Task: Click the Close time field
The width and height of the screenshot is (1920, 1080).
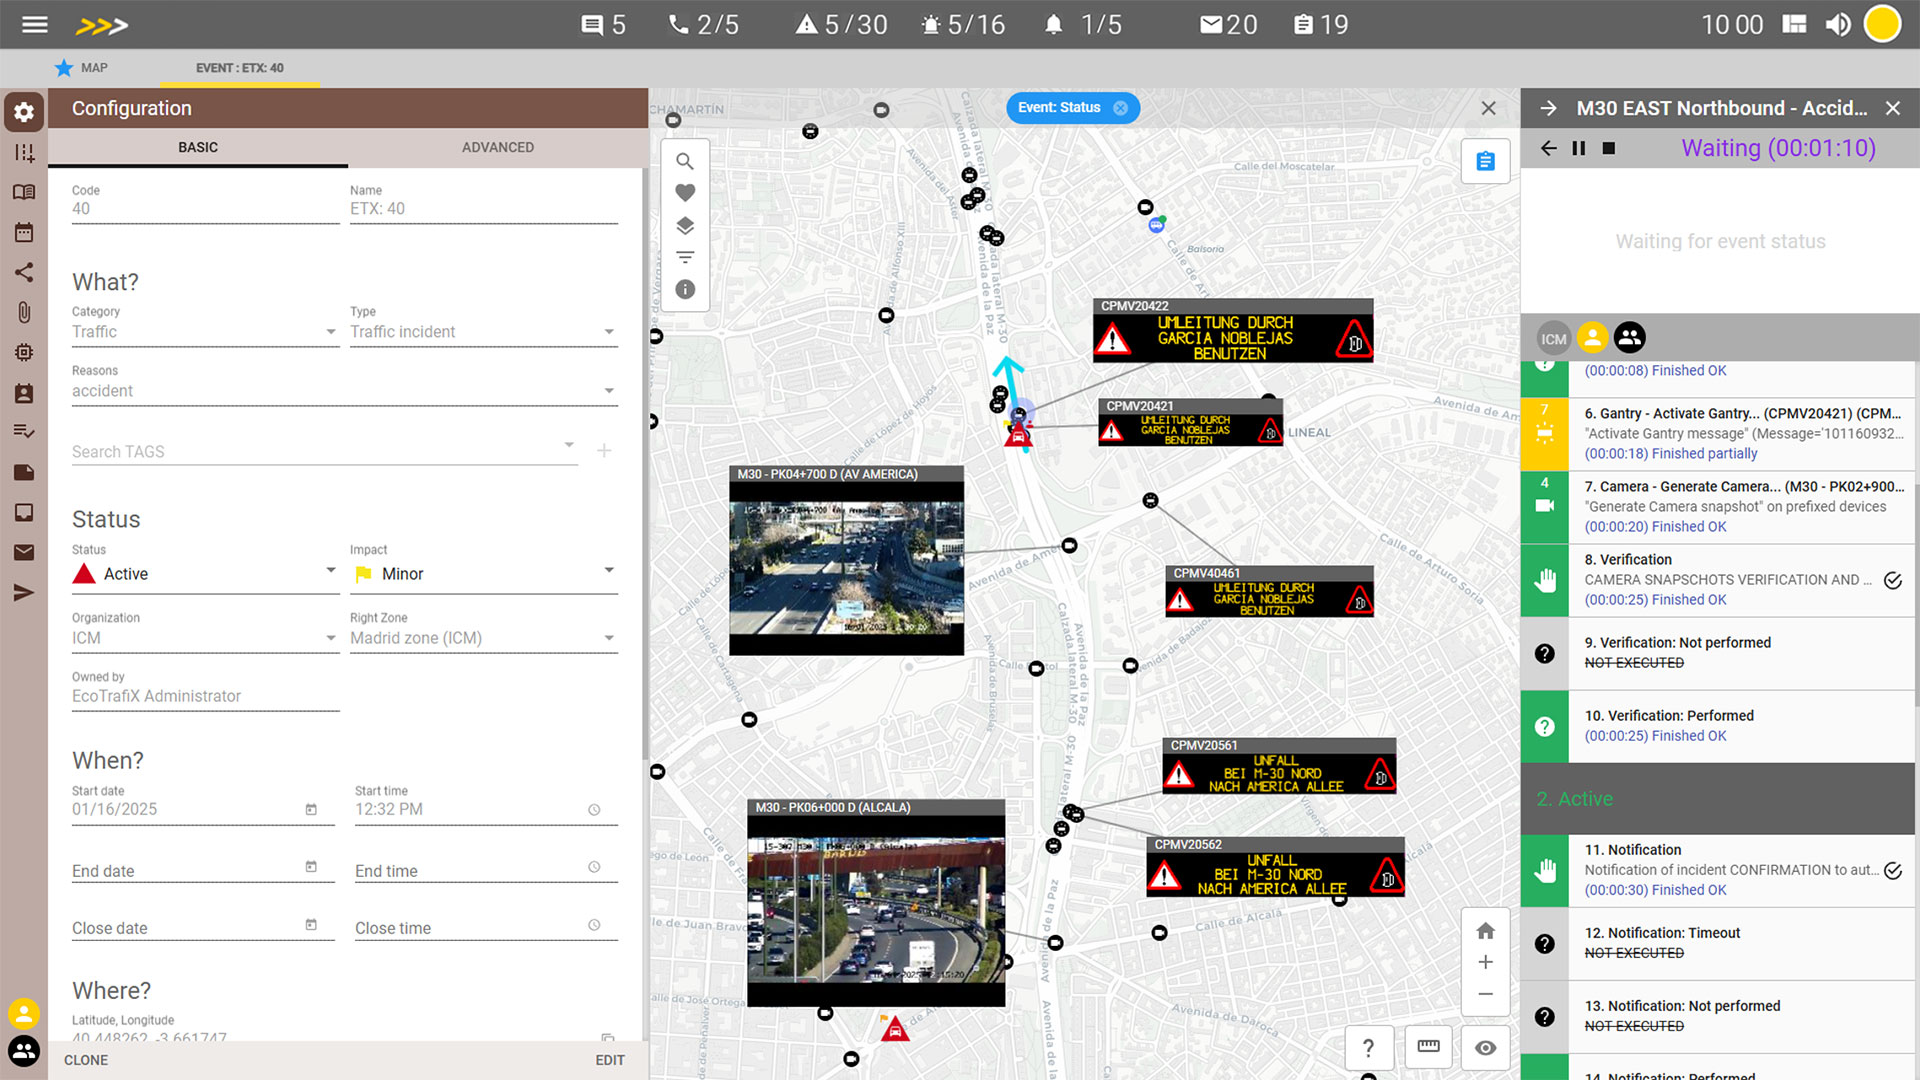Action: click(x=486, y=928)
